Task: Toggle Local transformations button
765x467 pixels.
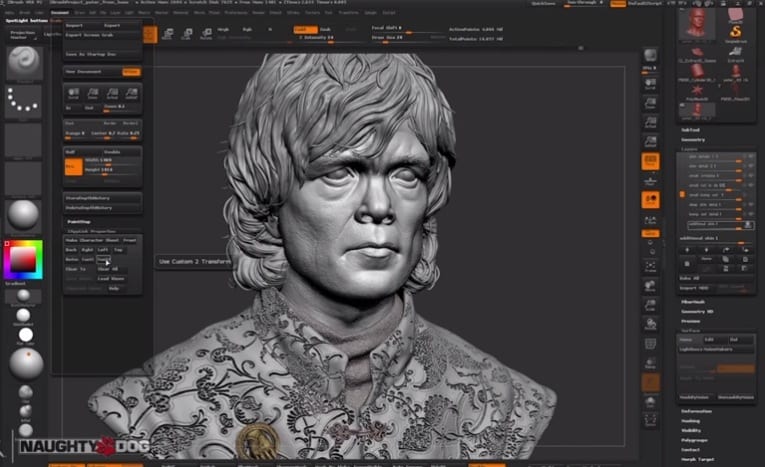Action: click(x=650, y=200)
